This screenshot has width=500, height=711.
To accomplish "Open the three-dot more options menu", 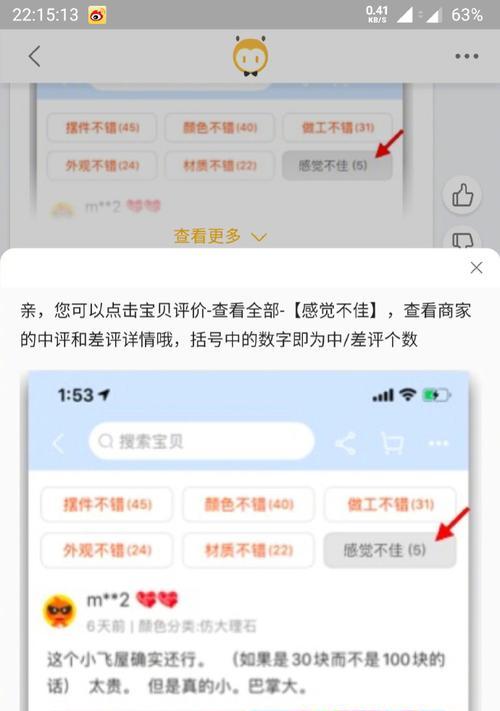I will pyautogui.click(x=466, y=56).
